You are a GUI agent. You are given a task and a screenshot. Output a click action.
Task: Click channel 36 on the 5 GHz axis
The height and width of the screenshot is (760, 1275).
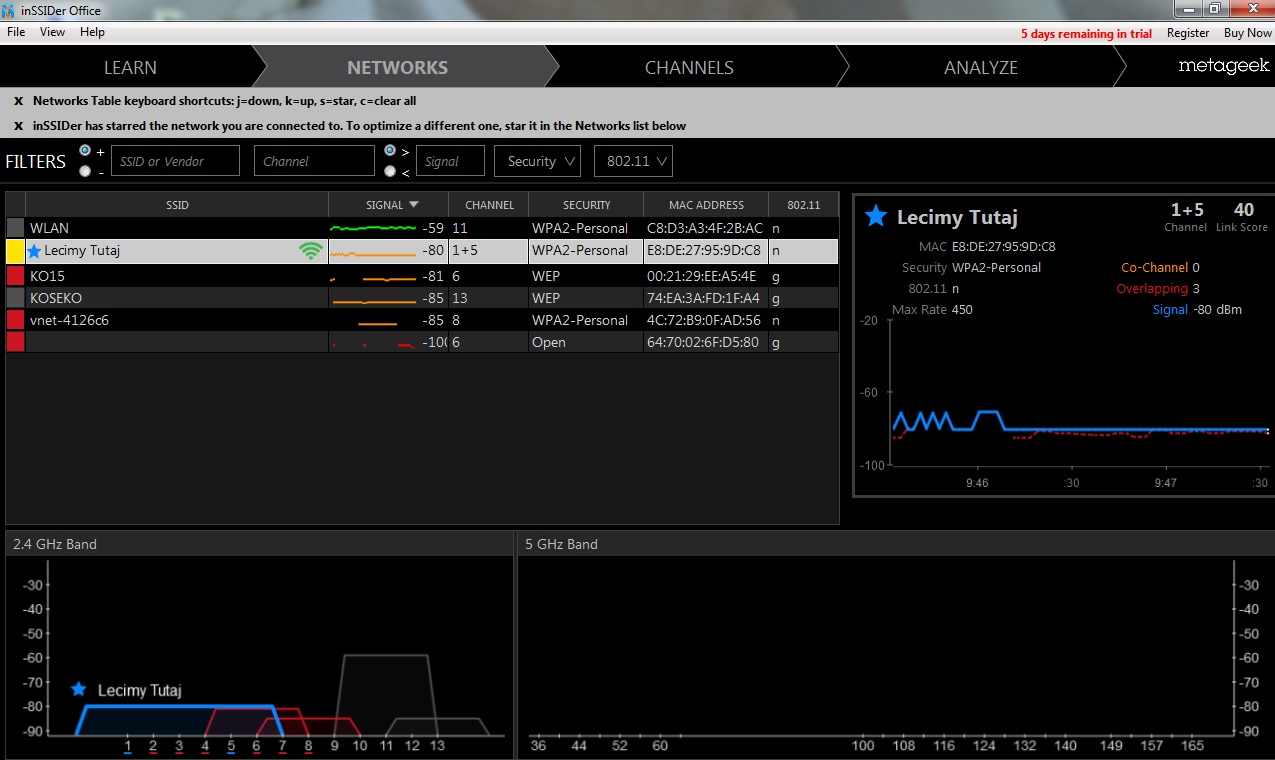[538, 746]
